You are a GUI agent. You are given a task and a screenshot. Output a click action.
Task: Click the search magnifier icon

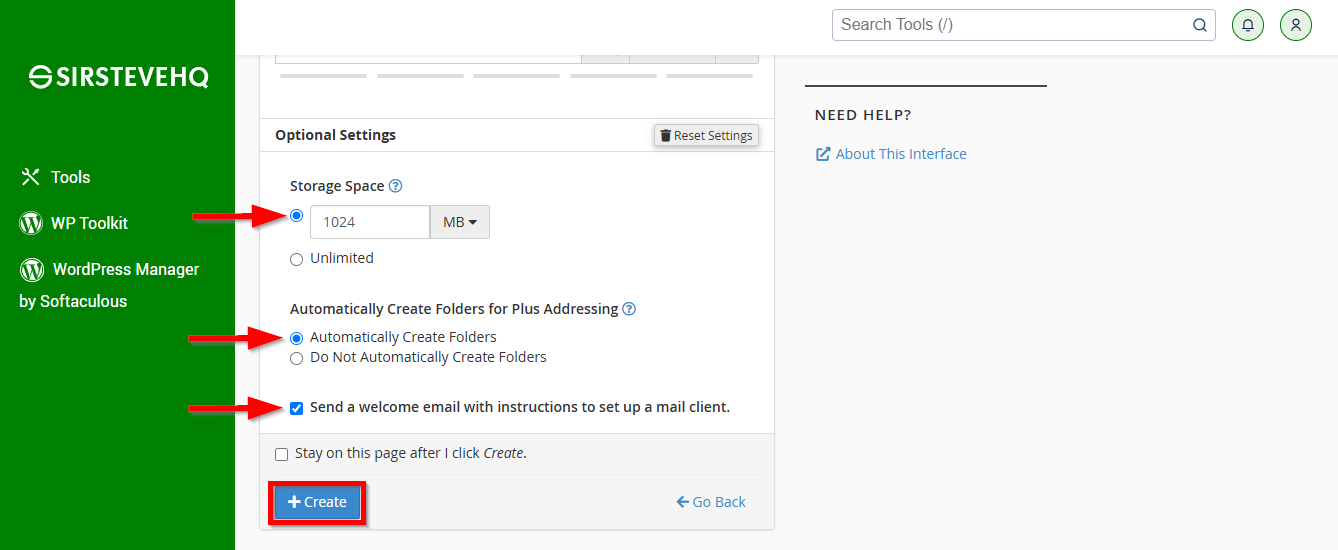pos(1200,25)
